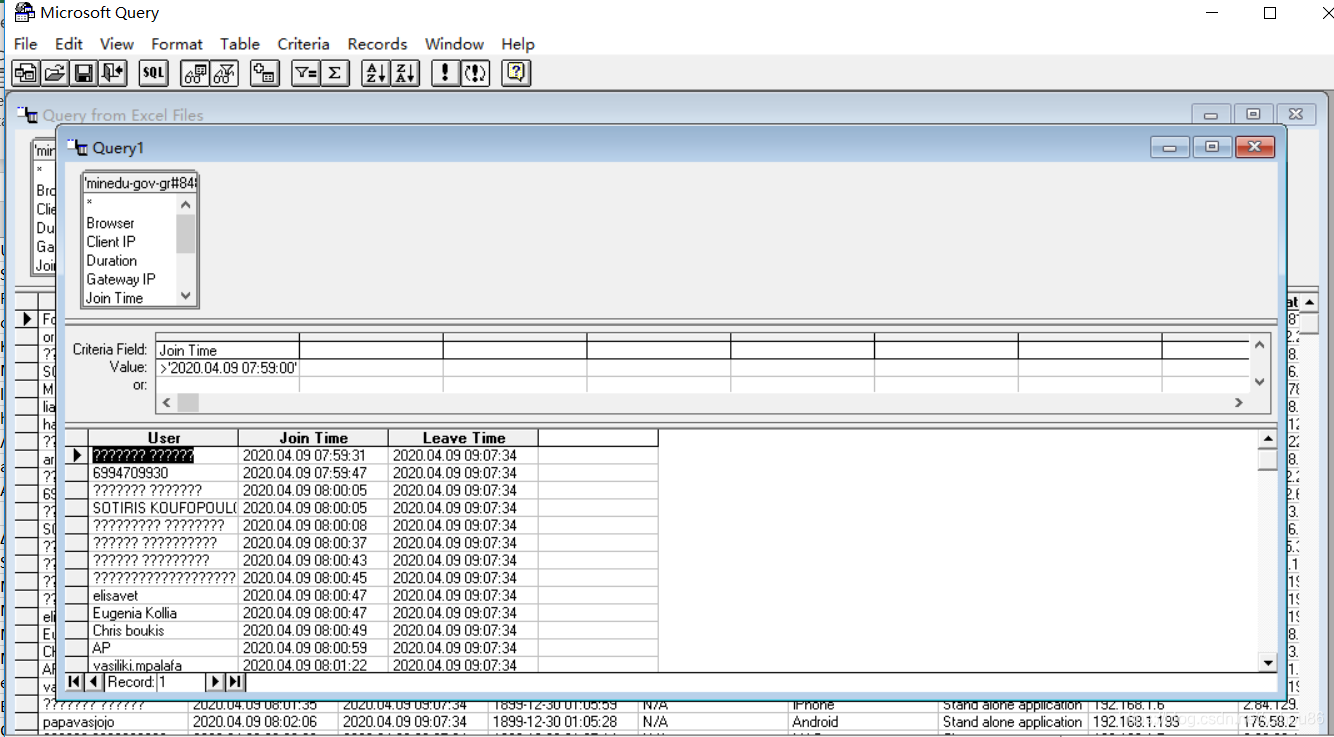
Task: Toggle the Show/Hide Criteria icon
Action: (x=223, y=73)
